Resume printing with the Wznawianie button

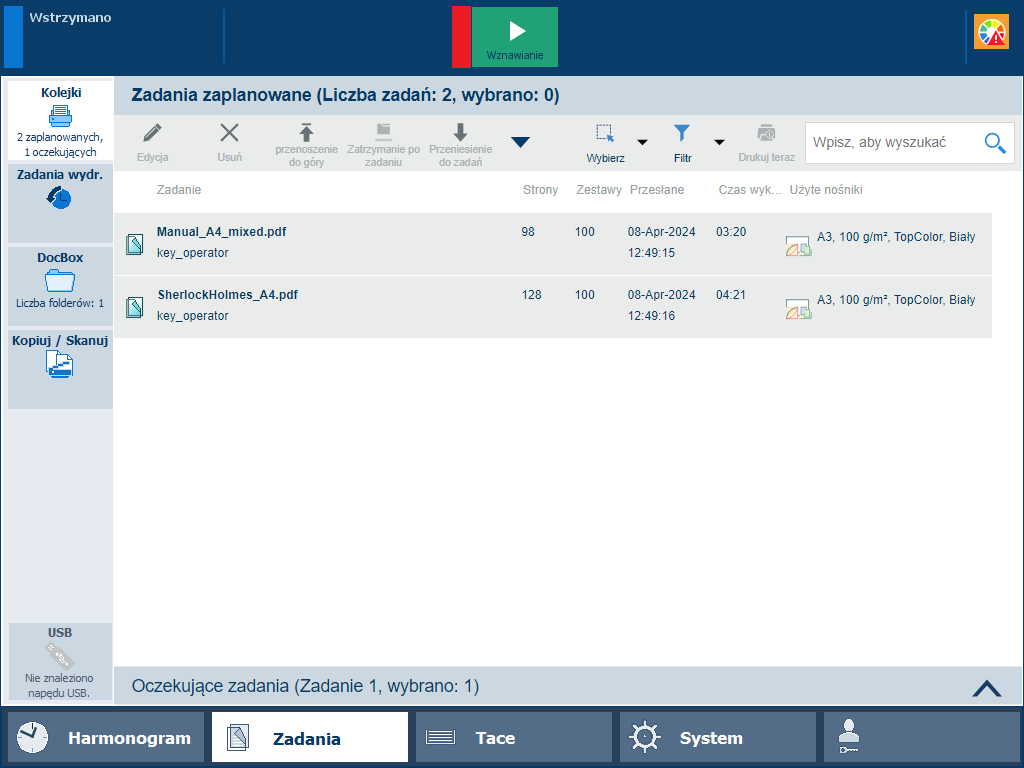coord(515,37)
